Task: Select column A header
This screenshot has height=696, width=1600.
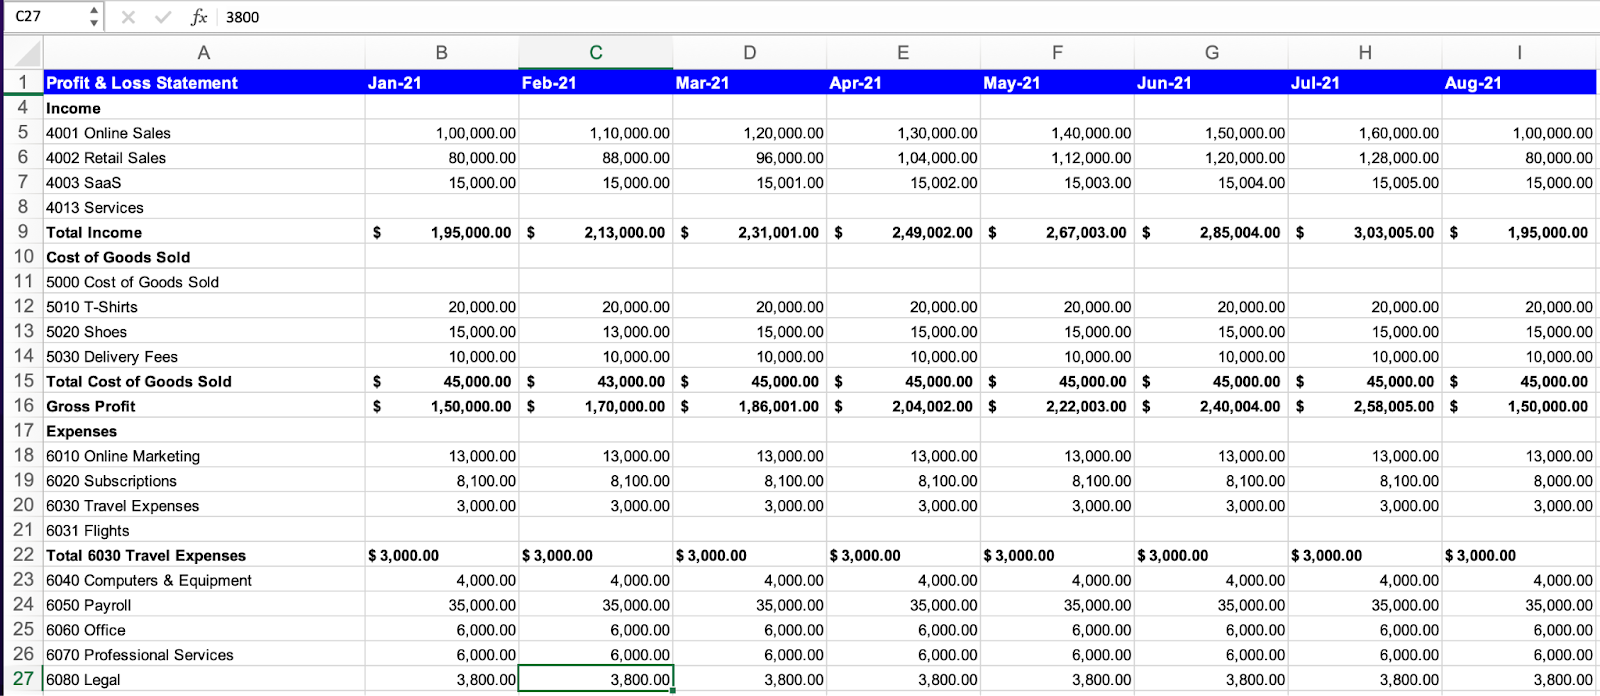Action: (x=204, y=53)
